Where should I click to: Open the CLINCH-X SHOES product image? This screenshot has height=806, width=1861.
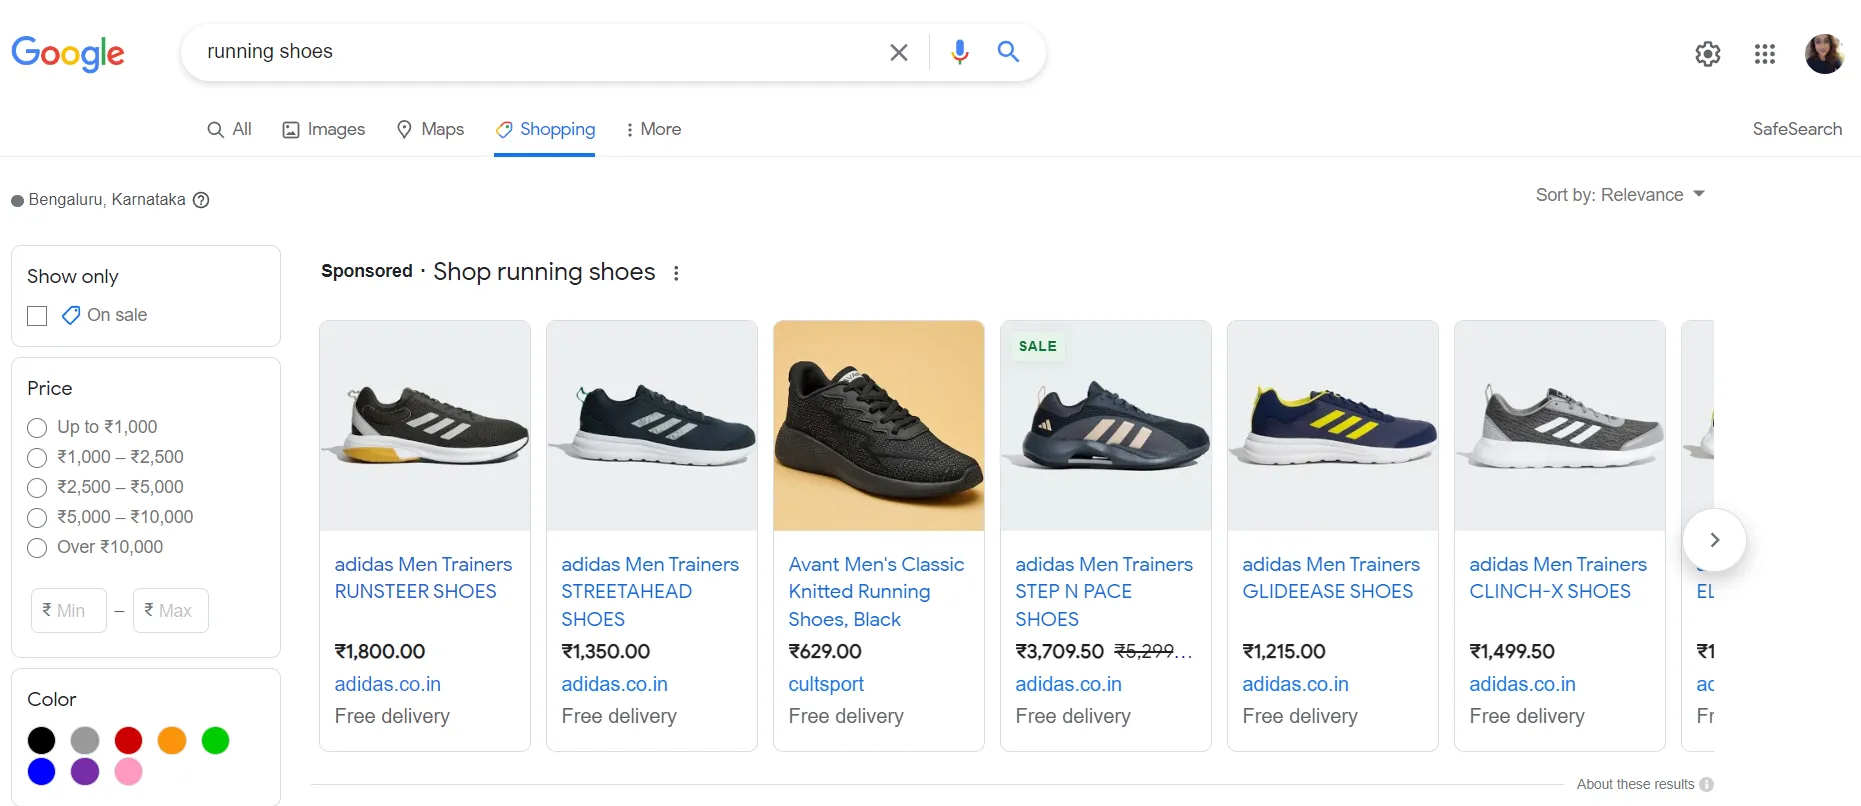(x=1560, y=426)
